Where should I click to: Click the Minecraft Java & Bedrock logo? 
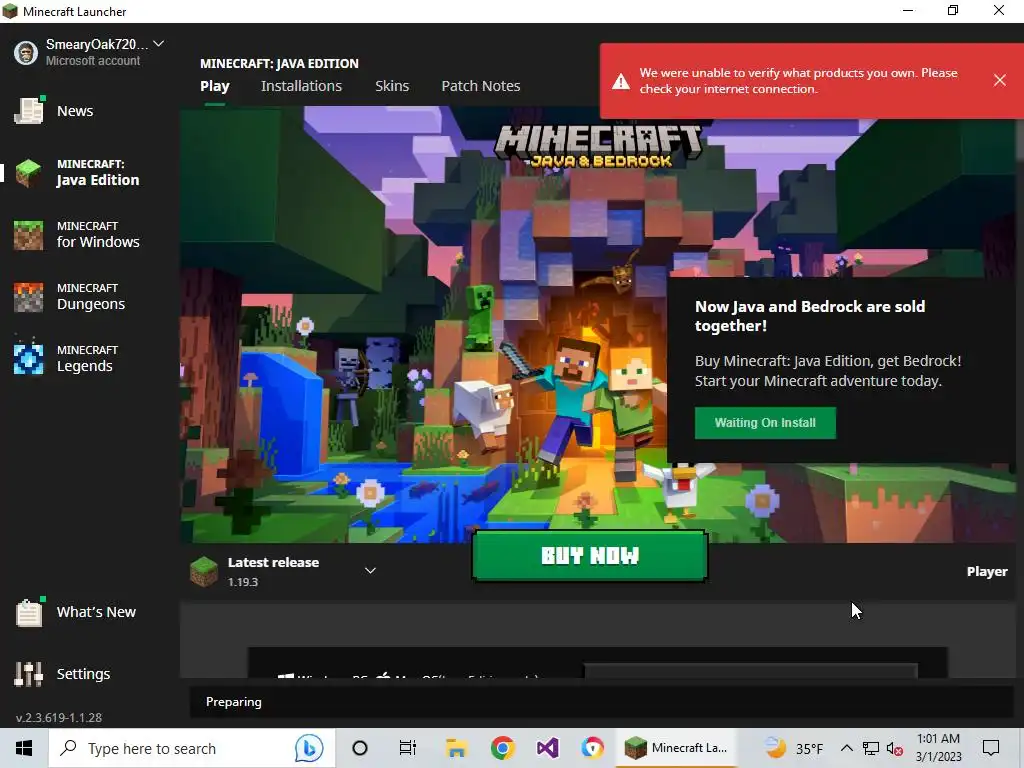click(598, 146)
